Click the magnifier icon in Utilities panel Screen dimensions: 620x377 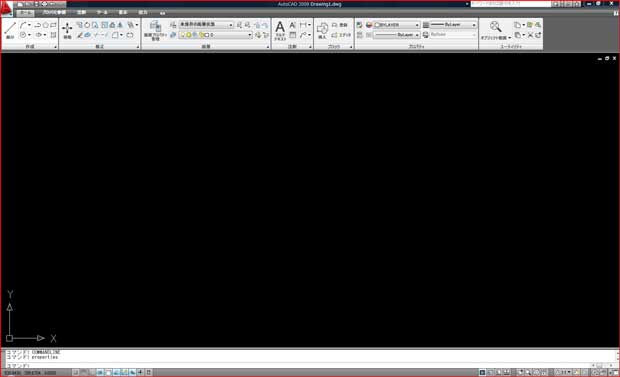[495, 27]
